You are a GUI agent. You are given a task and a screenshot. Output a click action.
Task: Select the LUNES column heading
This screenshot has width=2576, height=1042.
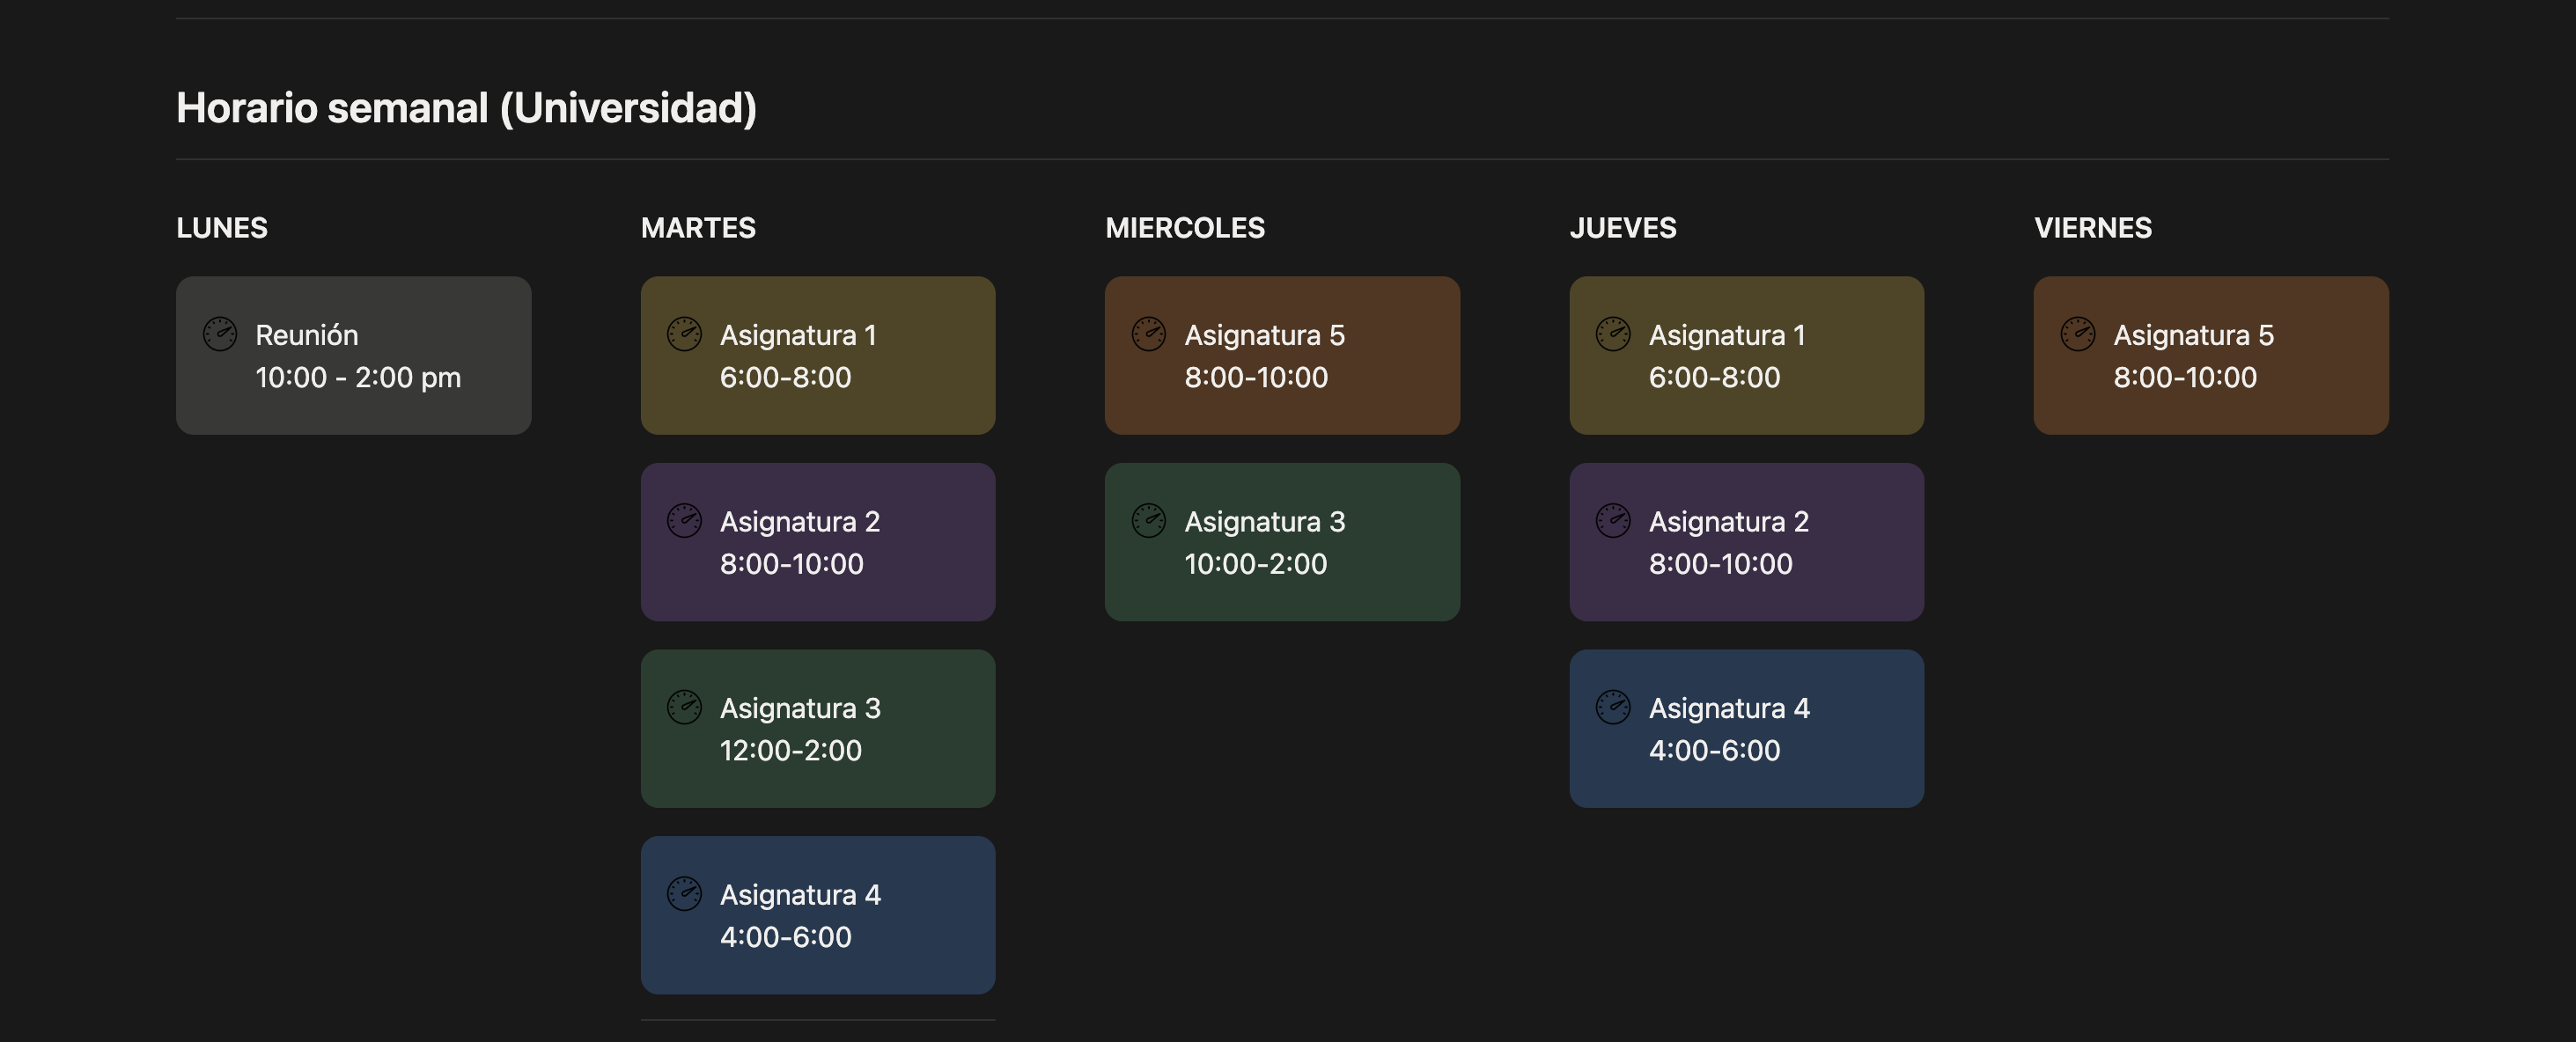pos(222,228)
